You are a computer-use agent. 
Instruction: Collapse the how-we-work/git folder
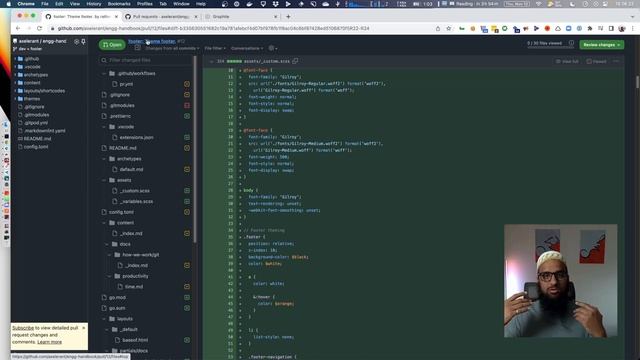(110, 255)
